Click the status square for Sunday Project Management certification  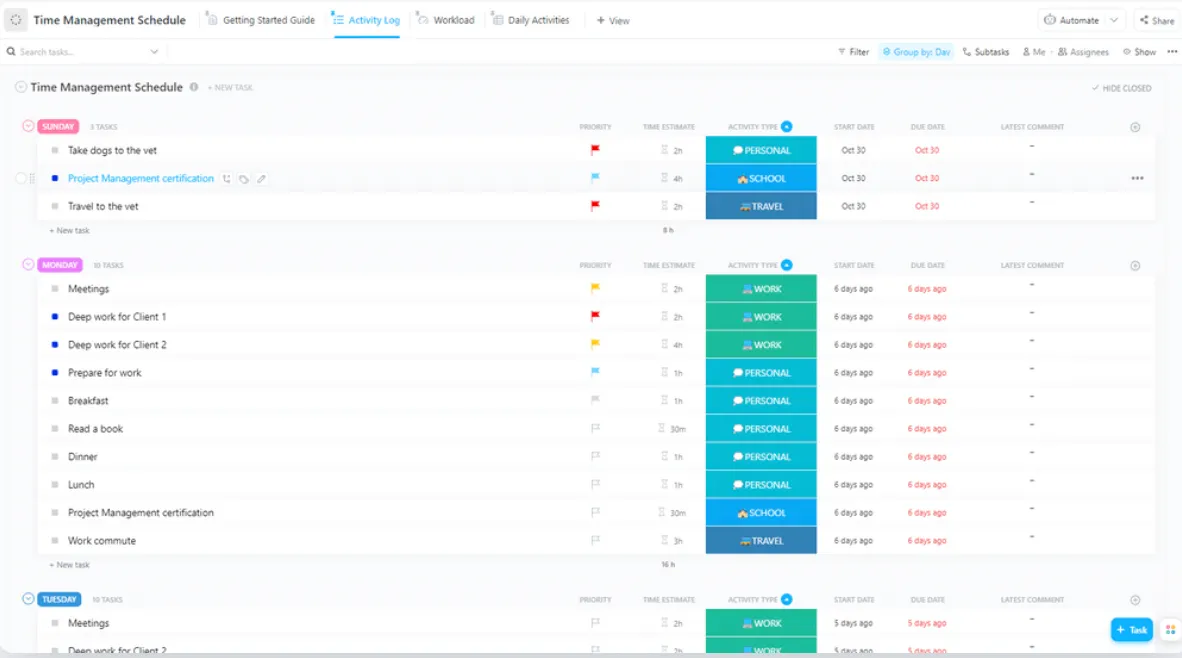[x=54, y=178]
